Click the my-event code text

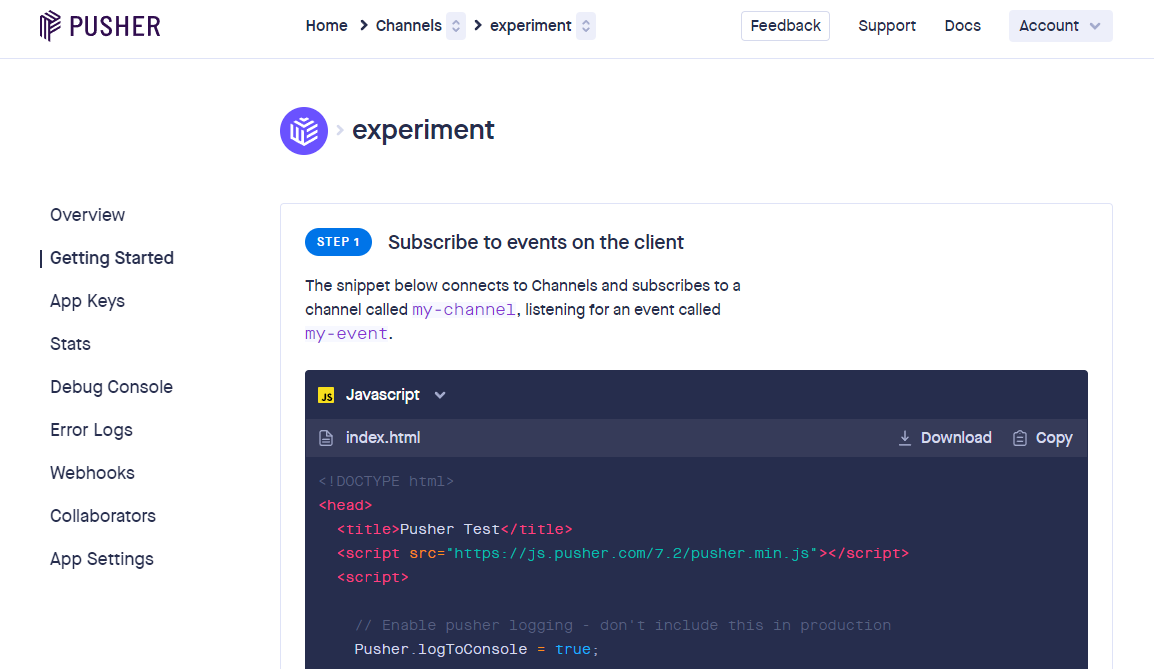click(x=347, y=334)
